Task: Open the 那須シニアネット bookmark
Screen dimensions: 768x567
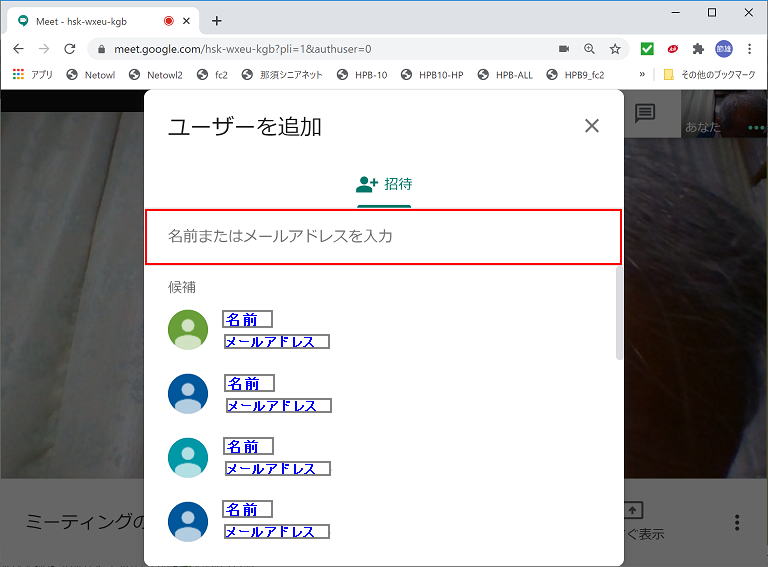Action: click(282, 74)
